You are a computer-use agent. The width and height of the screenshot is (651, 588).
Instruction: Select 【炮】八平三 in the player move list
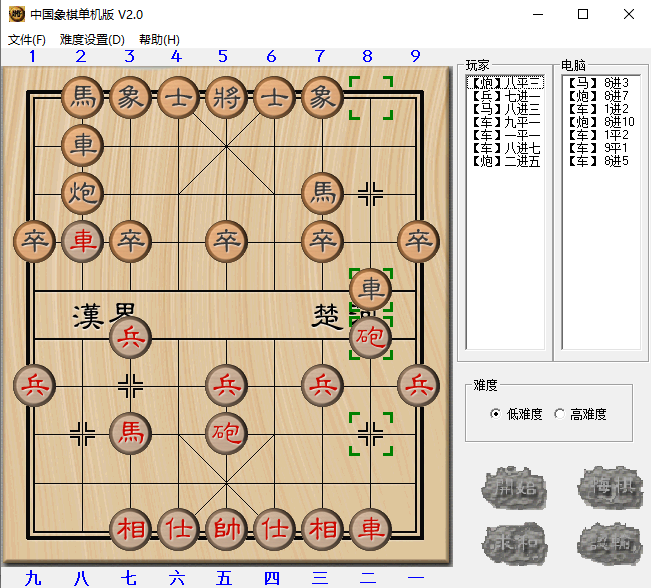505,83
